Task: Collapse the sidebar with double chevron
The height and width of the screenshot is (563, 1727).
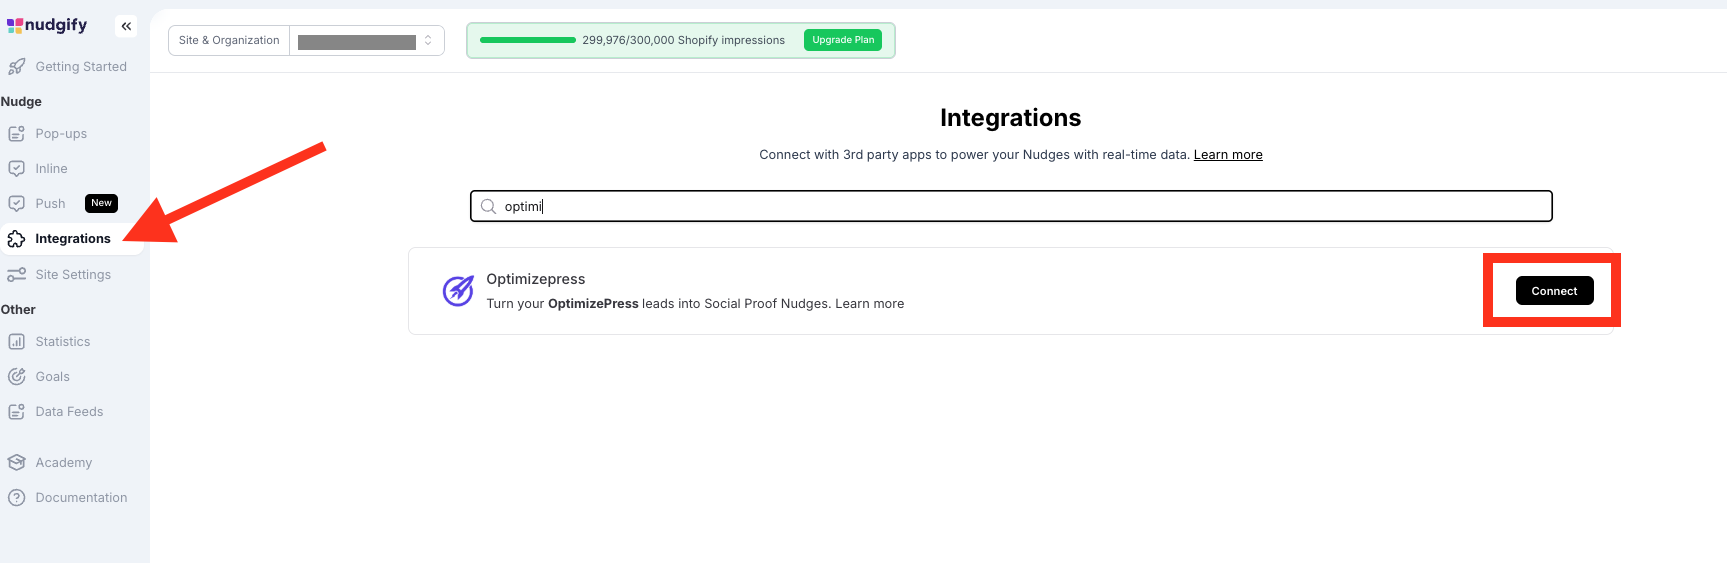Action: [126, 26]
